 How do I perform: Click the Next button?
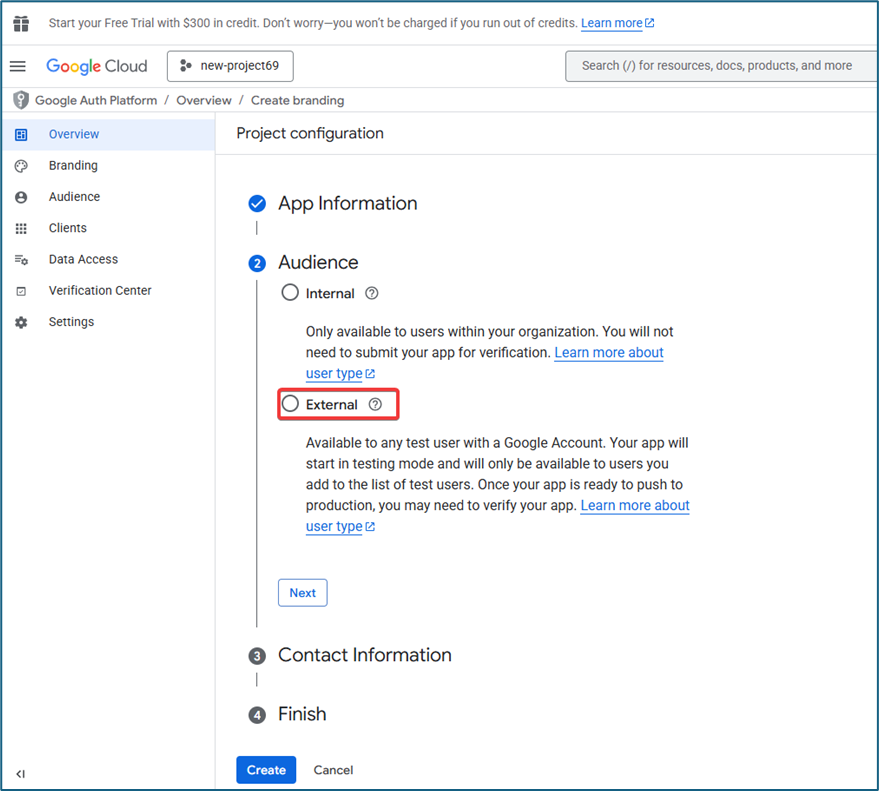pyautogui.click(x=302, y=593)
